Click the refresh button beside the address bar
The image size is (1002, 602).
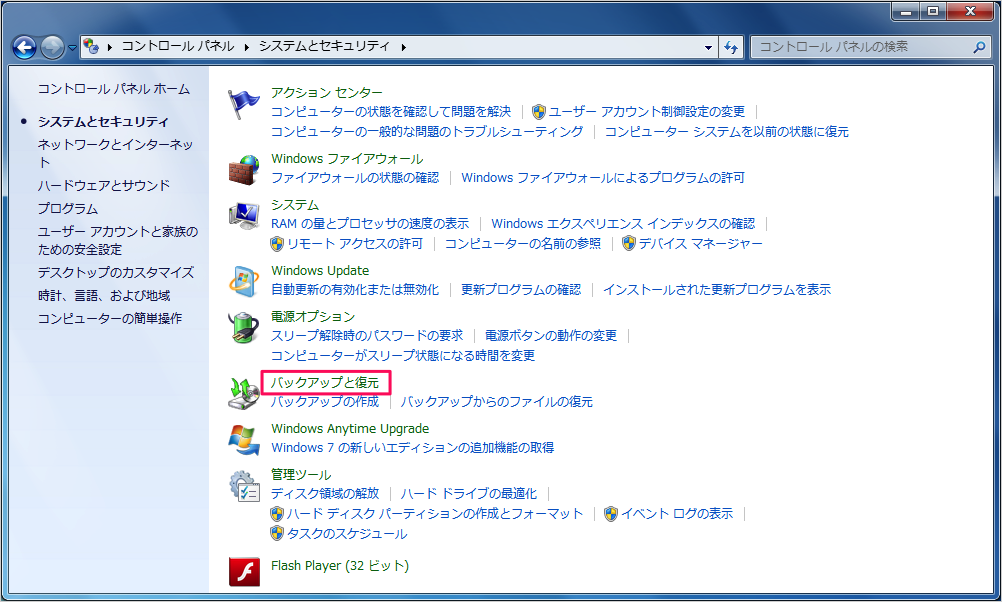pos(732,47)
